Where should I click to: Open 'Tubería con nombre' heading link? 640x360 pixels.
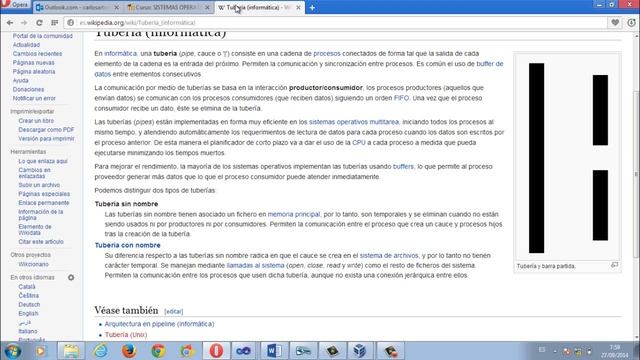pos(127,245)
